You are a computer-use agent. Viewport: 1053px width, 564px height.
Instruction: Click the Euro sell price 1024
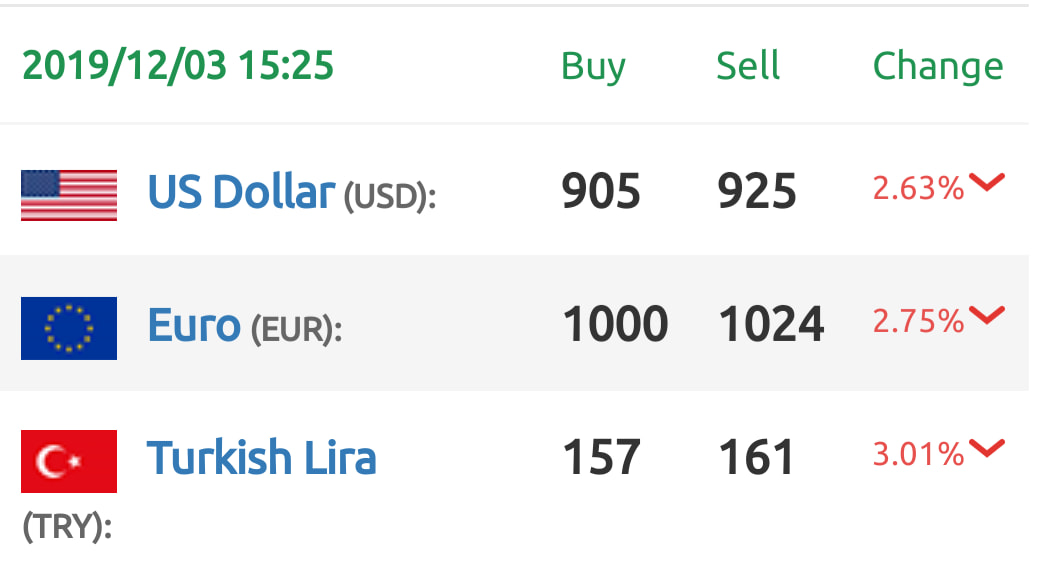(x=772, y=324)
